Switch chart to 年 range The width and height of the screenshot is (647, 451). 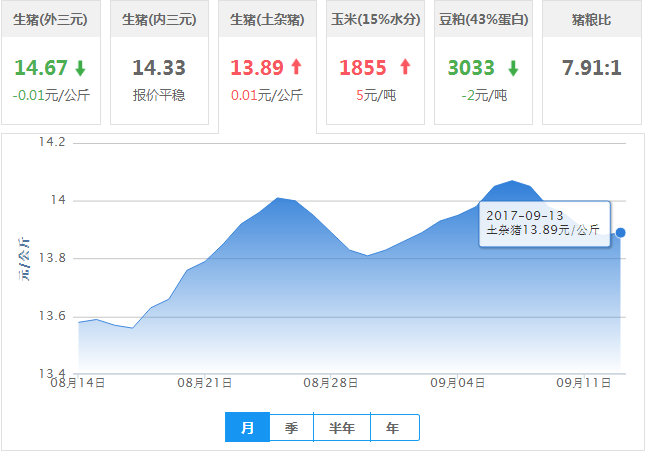pos(394,428)
